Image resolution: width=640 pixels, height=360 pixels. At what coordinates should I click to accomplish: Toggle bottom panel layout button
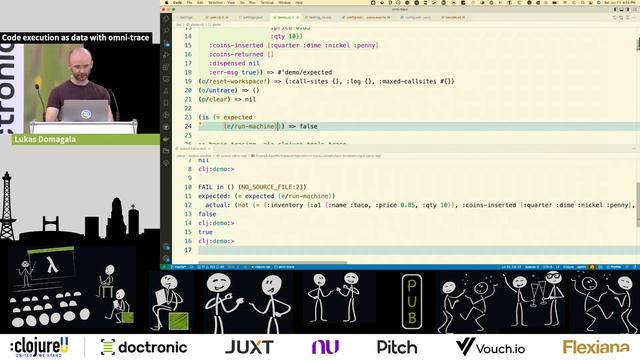pos(621,10)
